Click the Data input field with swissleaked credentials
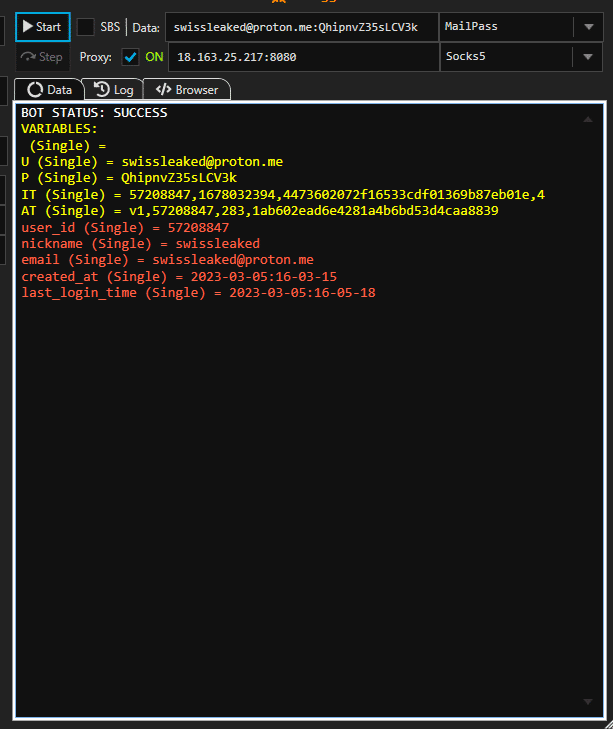Screen dimensions: 613x729 pos(302,27)
